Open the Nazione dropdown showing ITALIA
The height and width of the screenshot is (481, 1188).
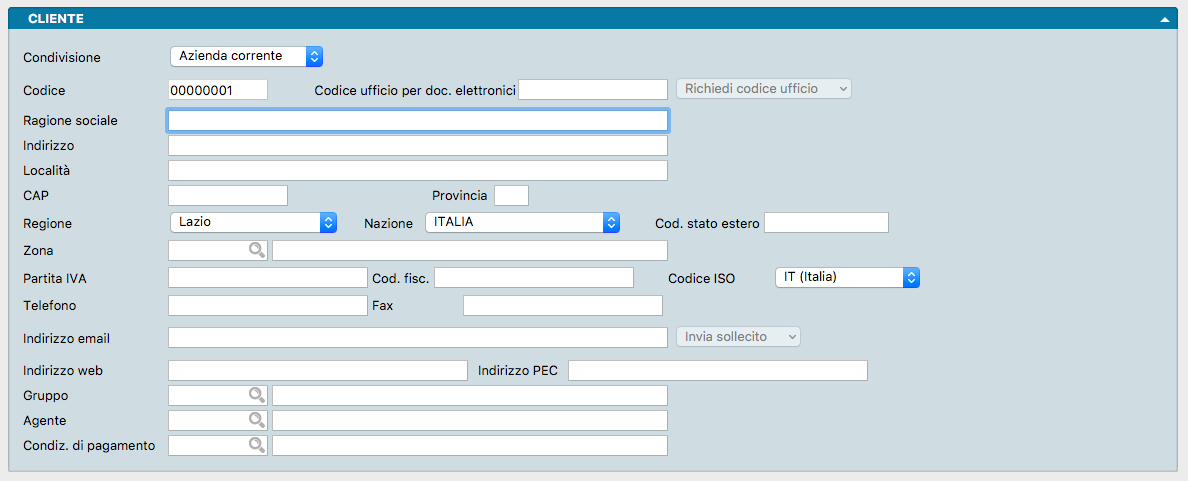[x=523, y=222]
